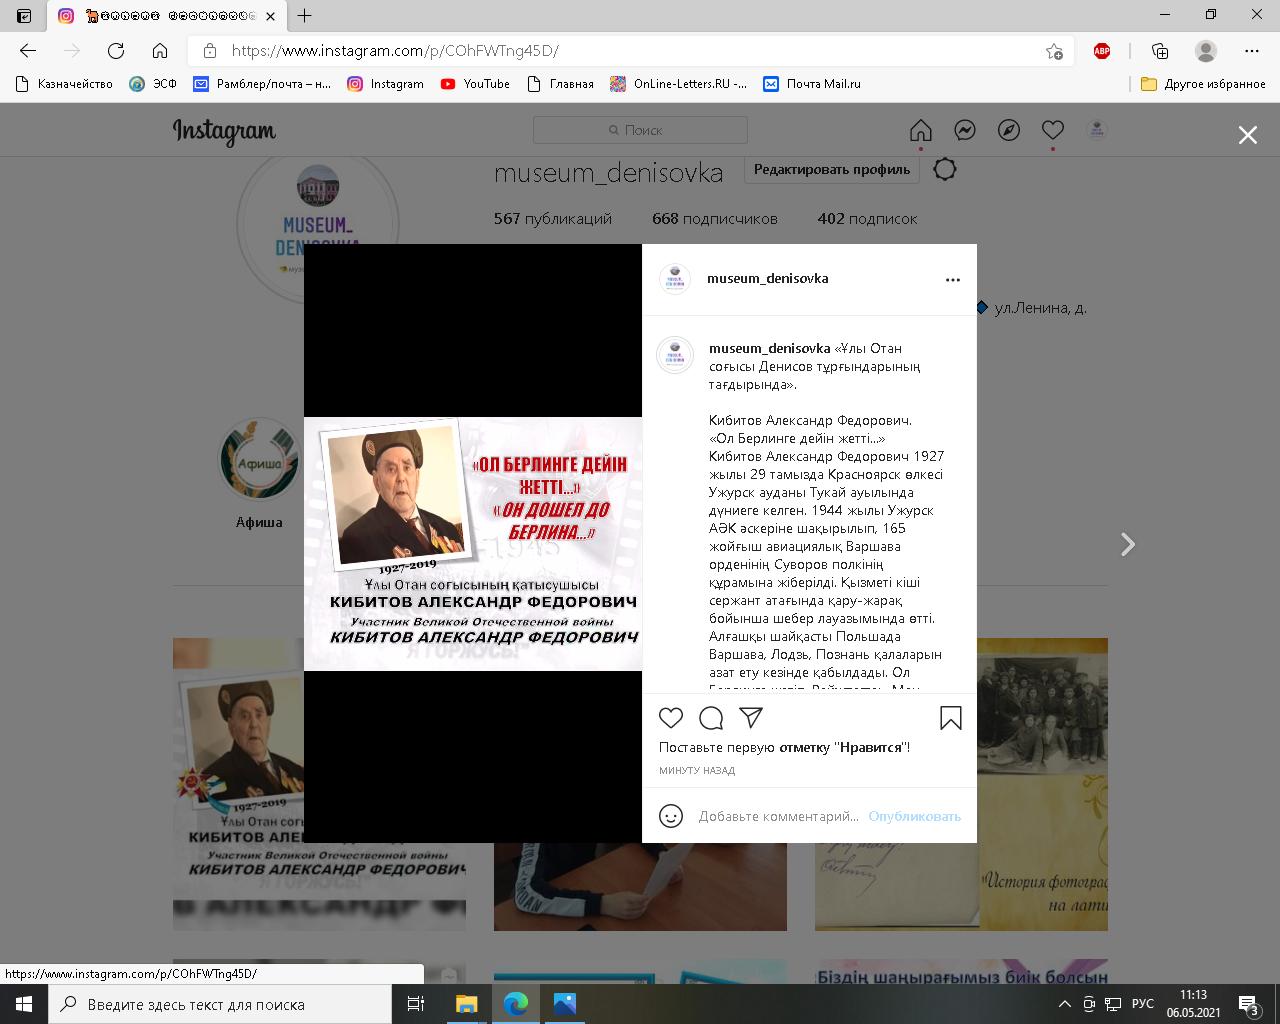
Task: Open notification center icon
Action: click(x=1250, y=1004)
